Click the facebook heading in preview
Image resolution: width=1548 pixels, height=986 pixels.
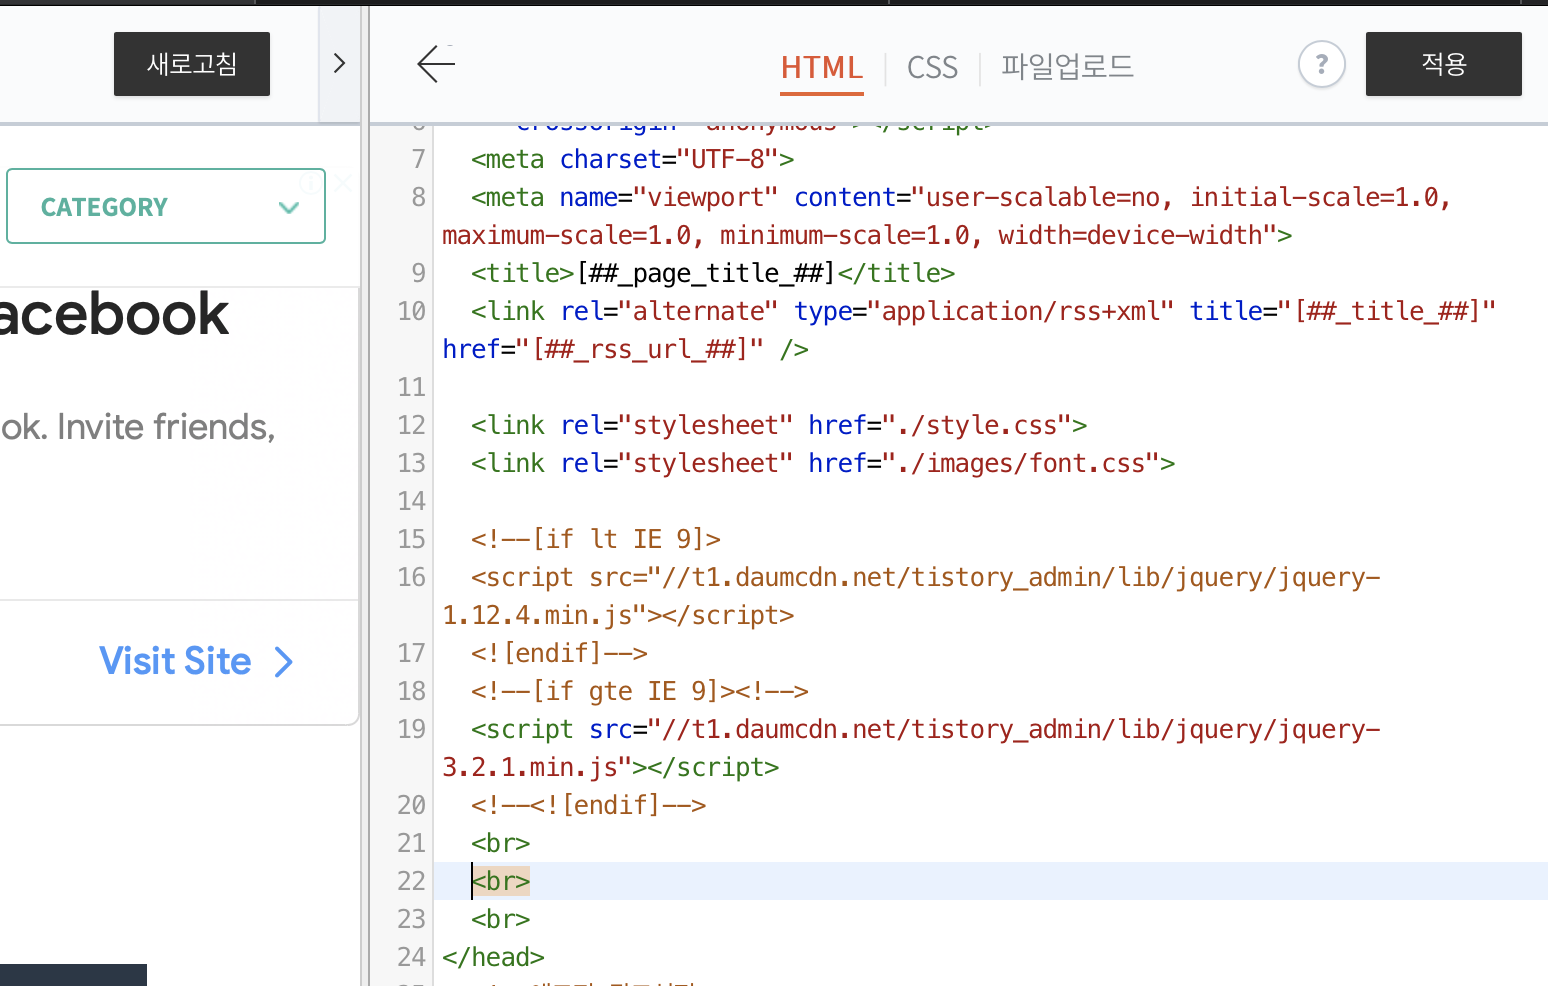[x=115, y=314]
